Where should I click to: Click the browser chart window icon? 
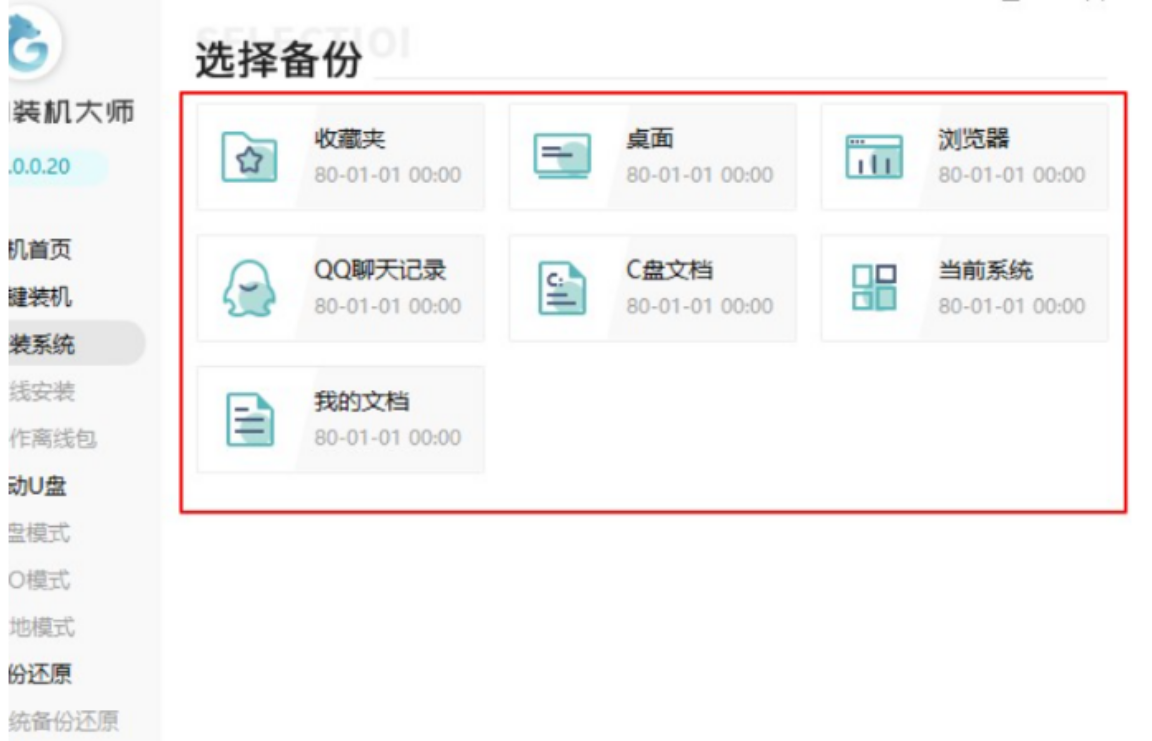(874, 156)
